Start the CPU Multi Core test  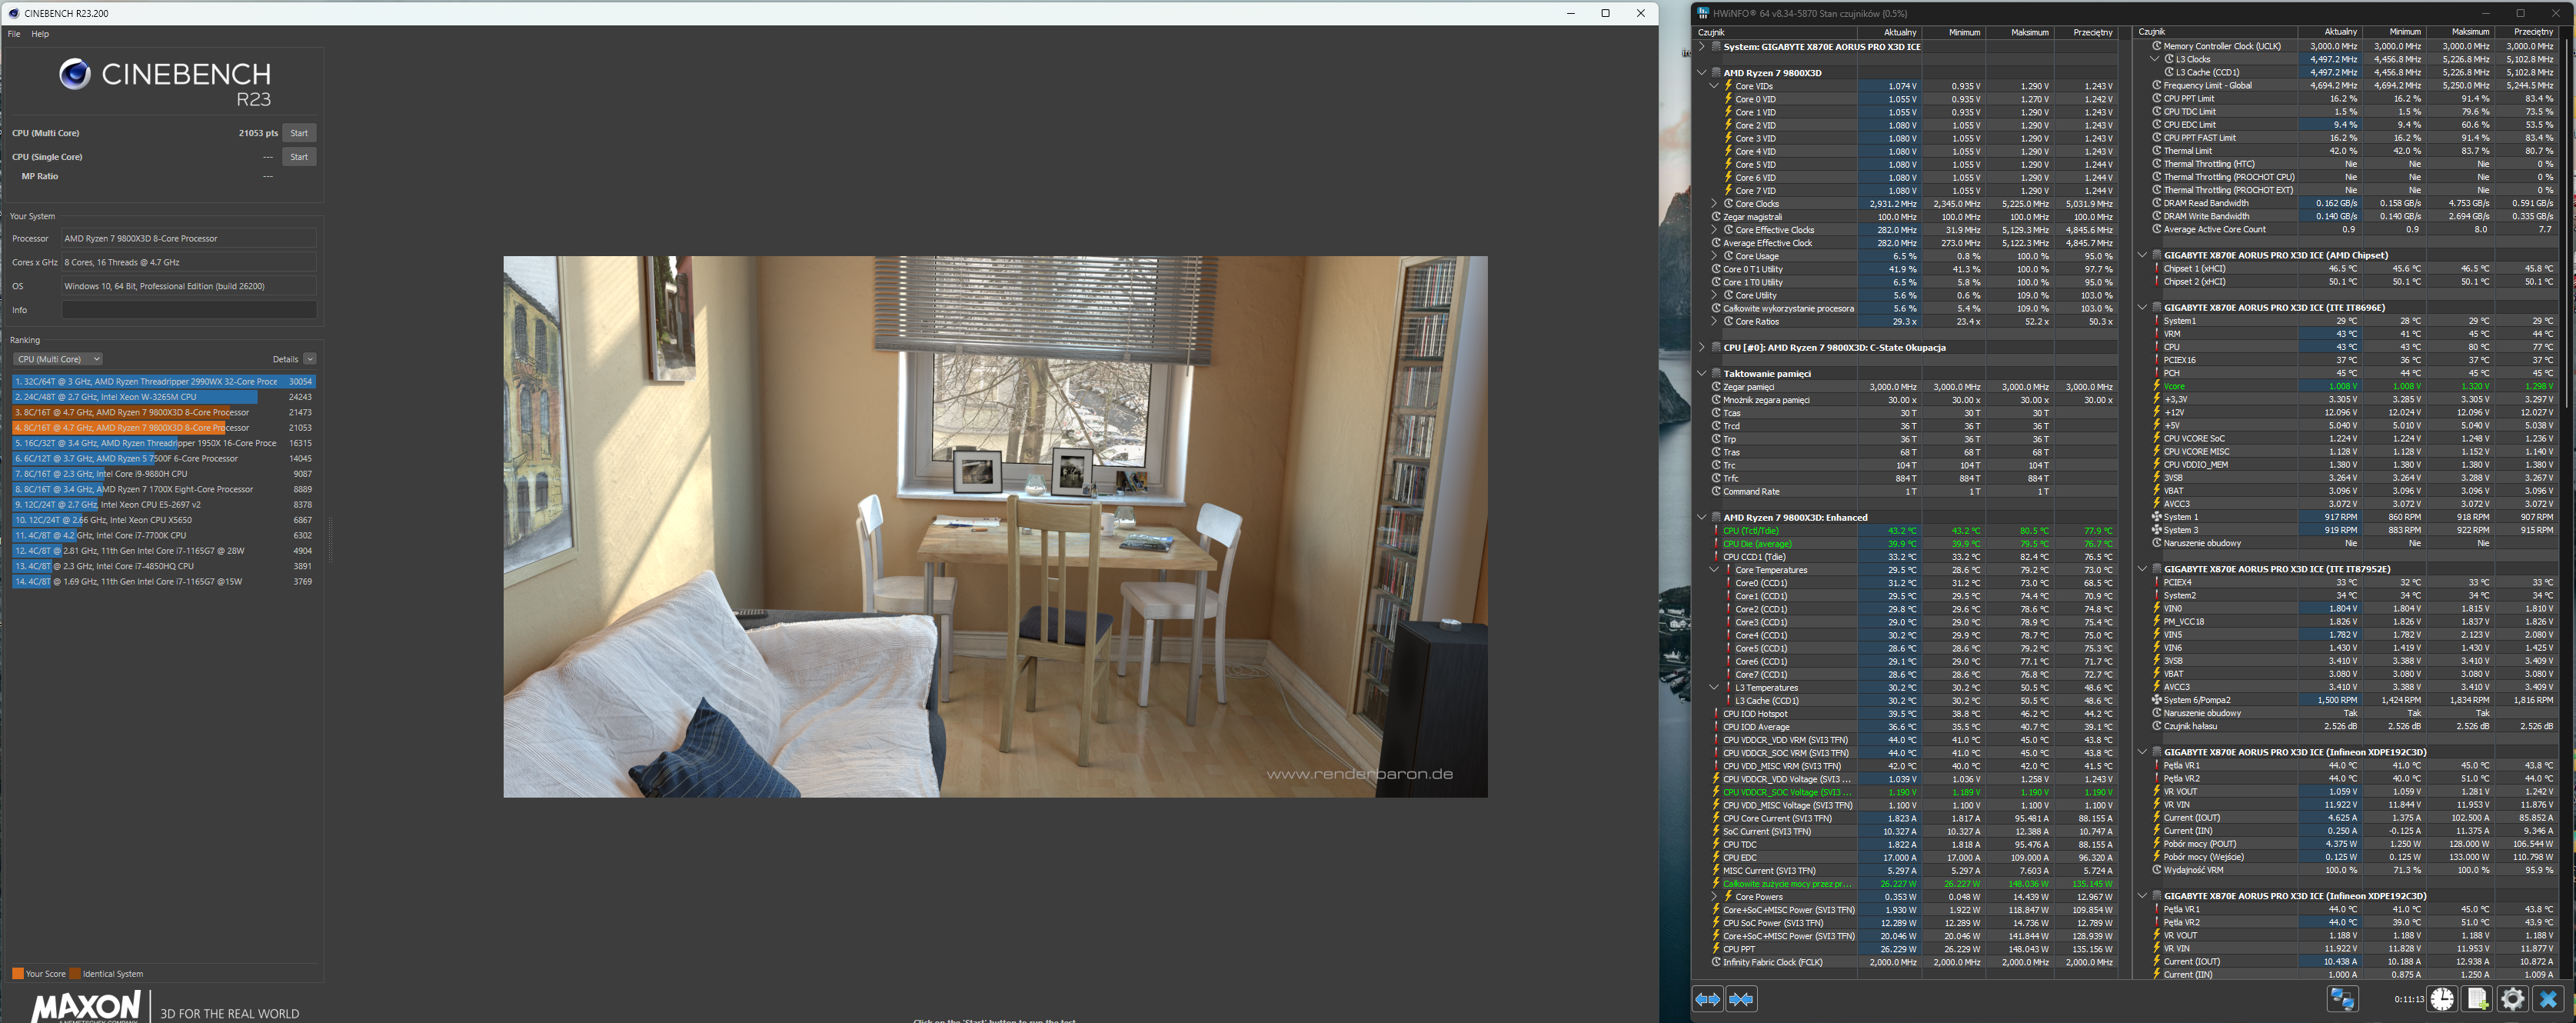299,133
